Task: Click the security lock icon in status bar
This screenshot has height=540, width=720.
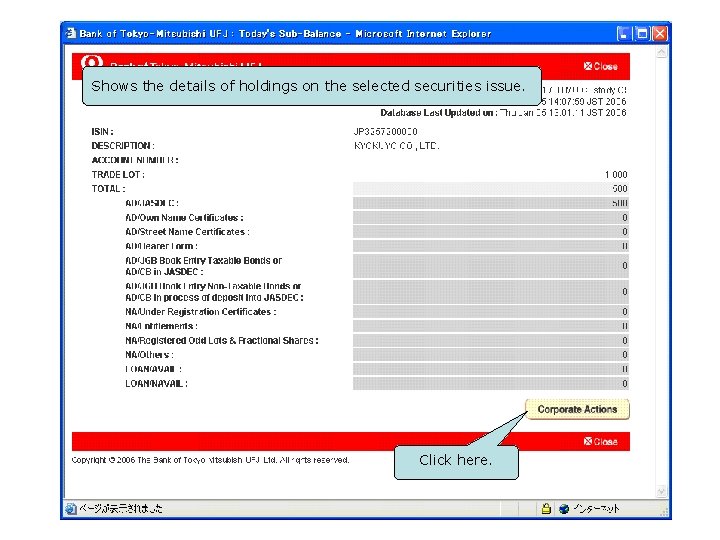Action: point(546,508)
